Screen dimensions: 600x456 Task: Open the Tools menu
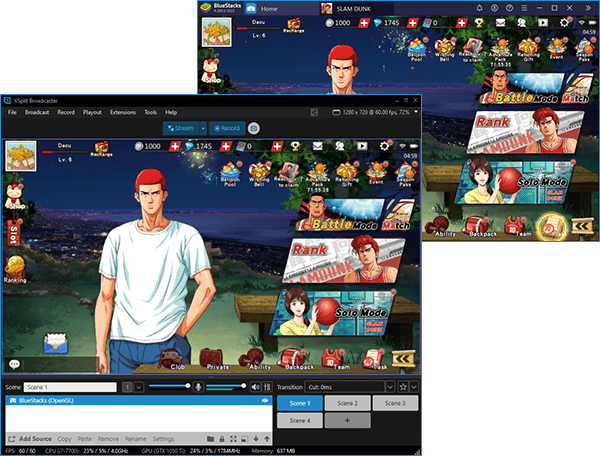point(150,112)
